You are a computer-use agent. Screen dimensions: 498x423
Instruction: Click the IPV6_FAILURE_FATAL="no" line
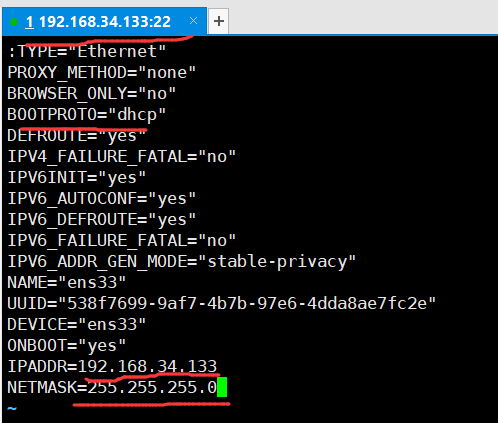tap(122, 240)
